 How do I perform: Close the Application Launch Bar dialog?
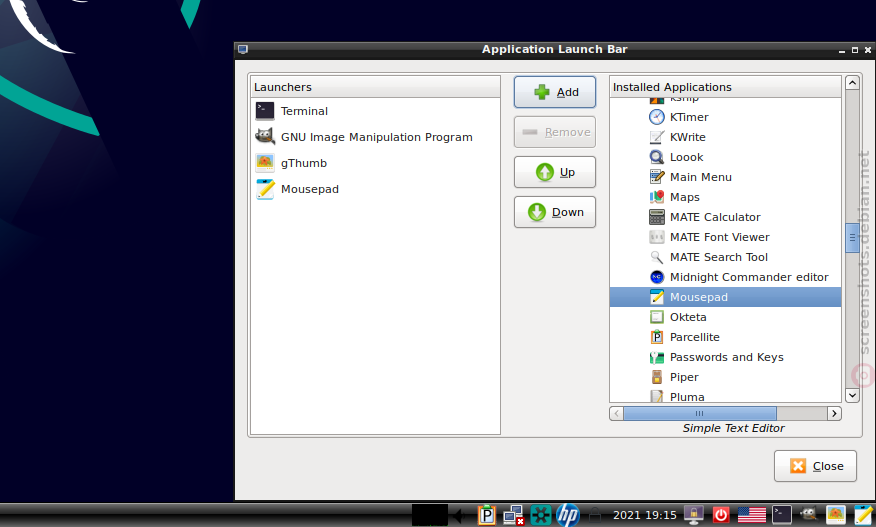(815, 466)
